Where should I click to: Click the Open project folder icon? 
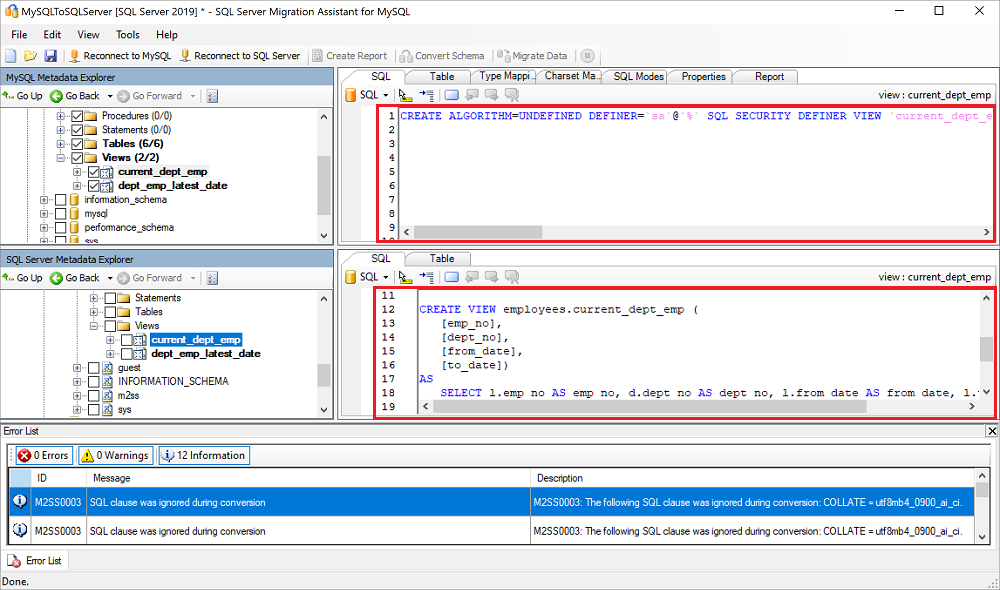point(30,56)
